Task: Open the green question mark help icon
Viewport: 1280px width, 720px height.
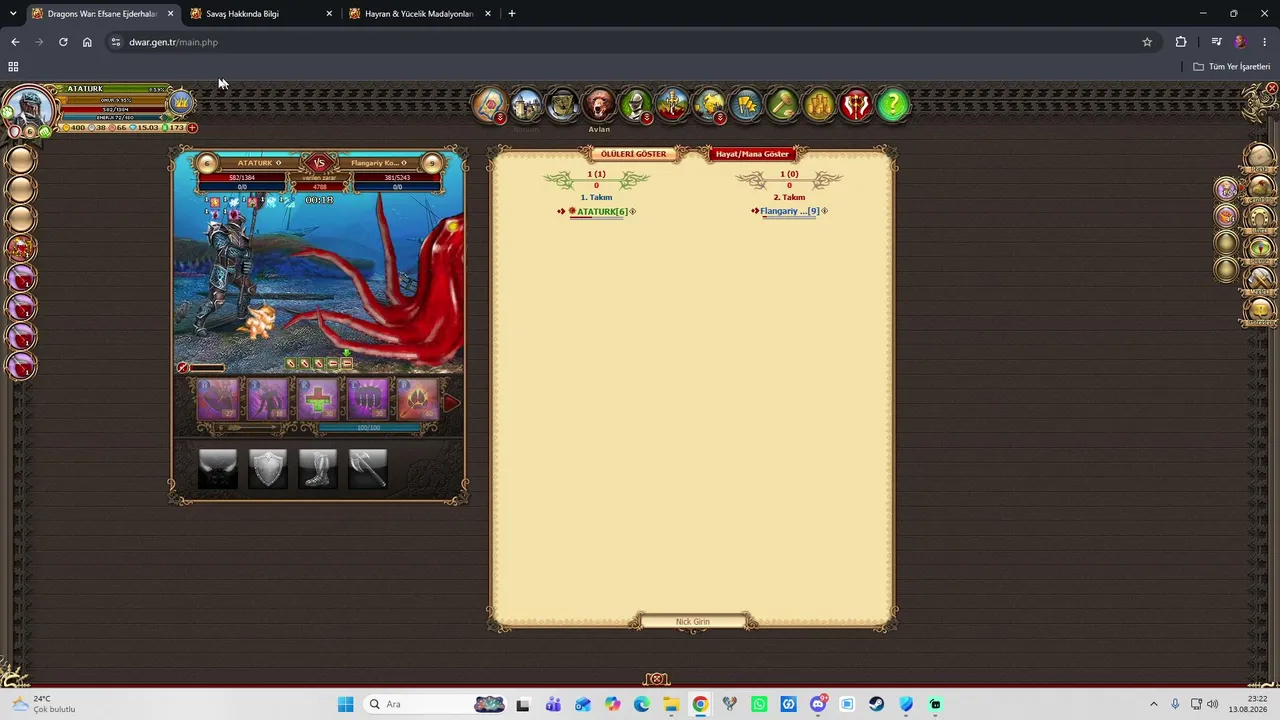Action: (892, 104)
